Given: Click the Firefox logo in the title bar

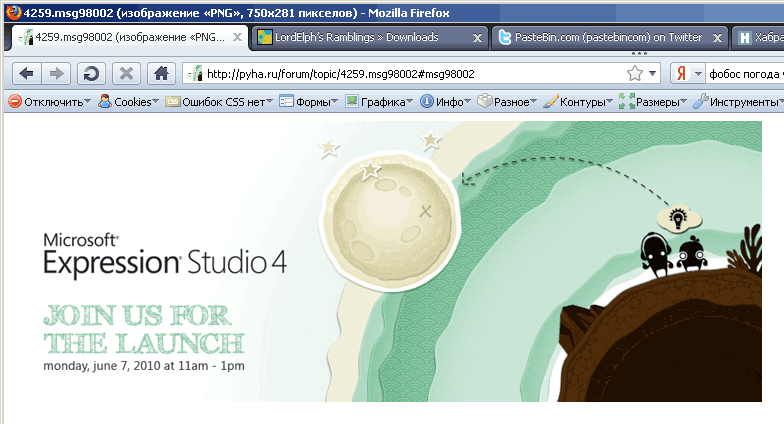Looking at the screenshot, I should tap(11, 10).
